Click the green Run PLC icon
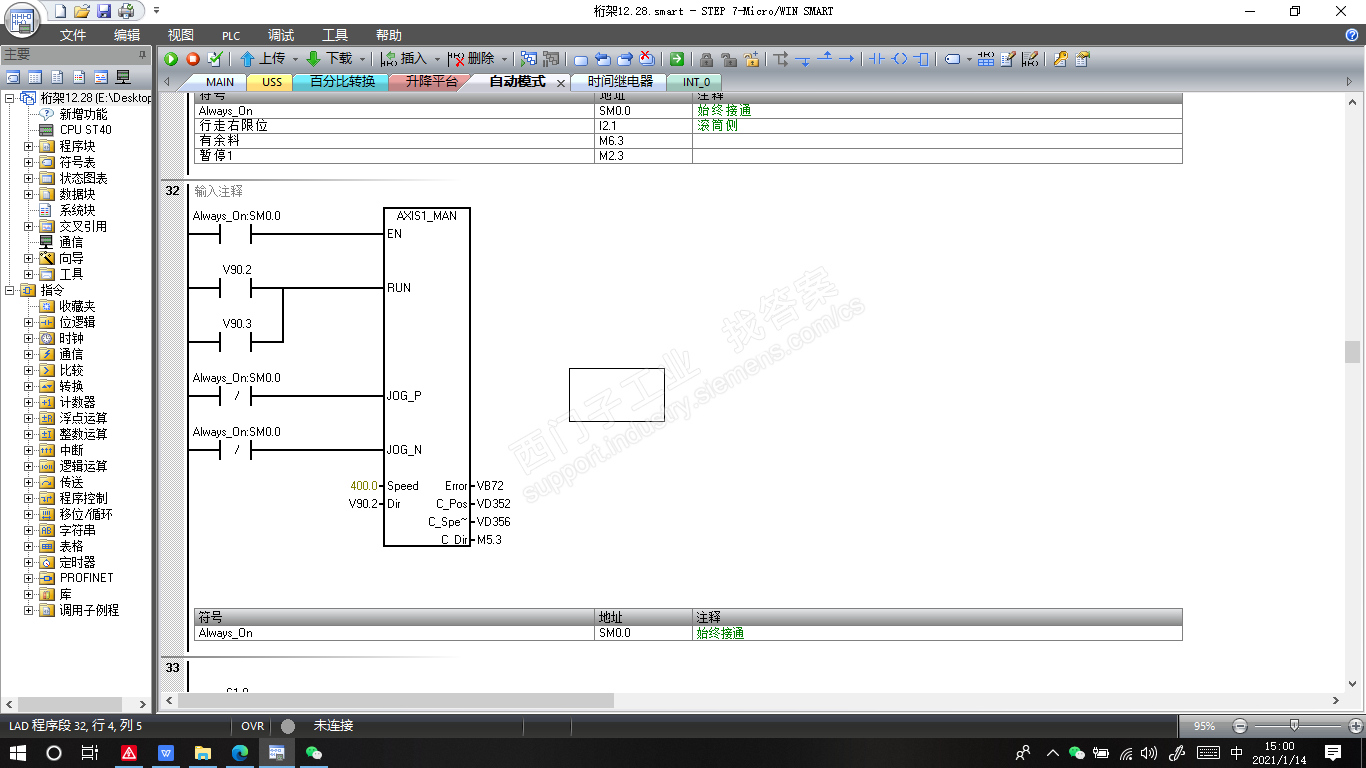This screenshot has height=768, width=1366. click(172, 59)
